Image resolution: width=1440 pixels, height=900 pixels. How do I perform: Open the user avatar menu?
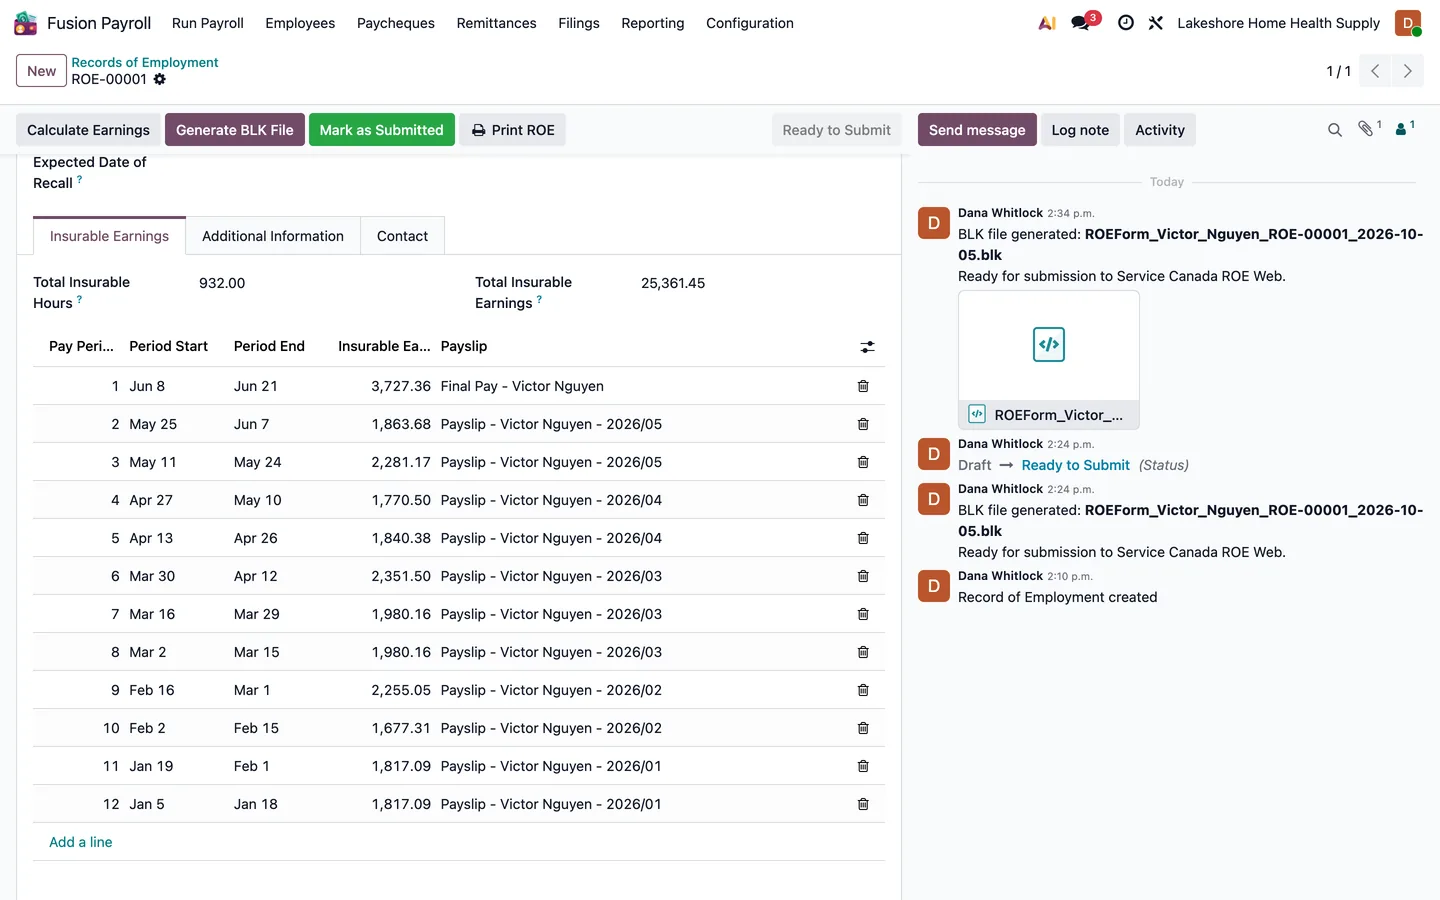click(1408, 23)
